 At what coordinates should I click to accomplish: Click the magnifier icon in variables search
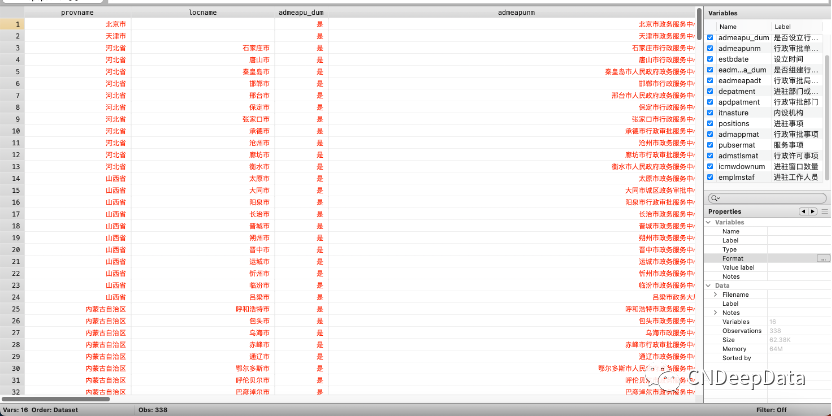tap(715, 198)
